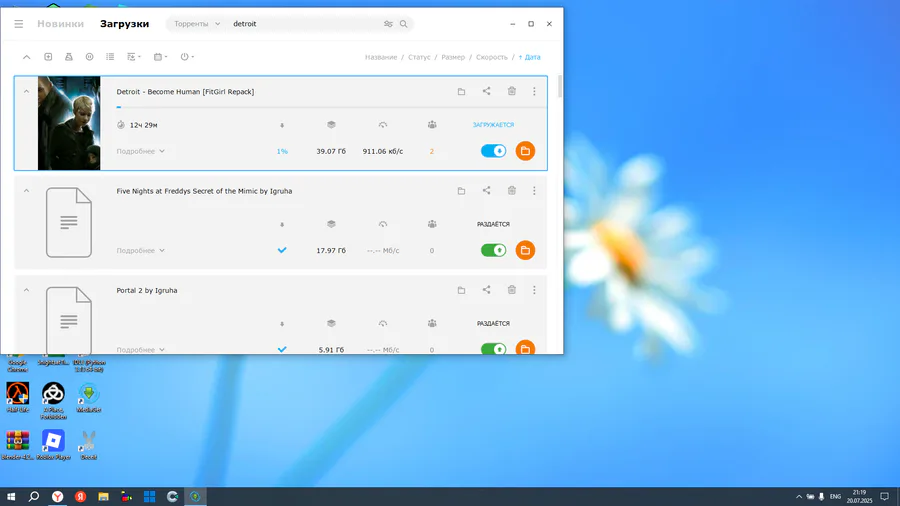Click the 17.97 Гб size value

click(331, 251)
